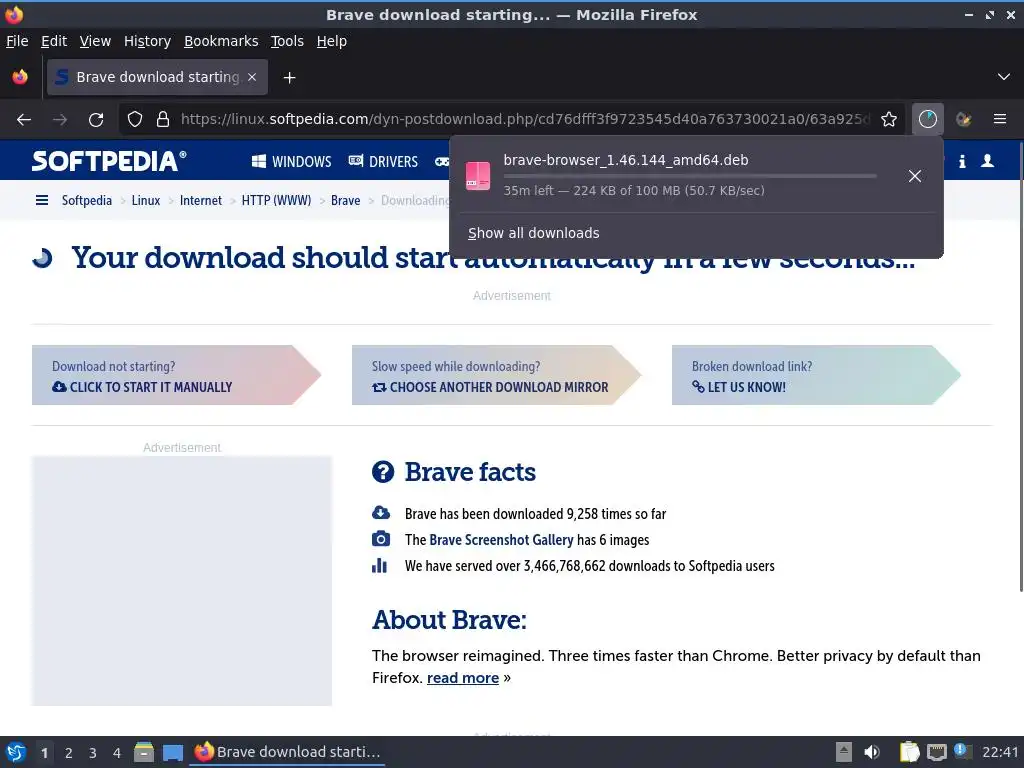Switch to workspace 3
1024x768 pixels.
[93, 753]
